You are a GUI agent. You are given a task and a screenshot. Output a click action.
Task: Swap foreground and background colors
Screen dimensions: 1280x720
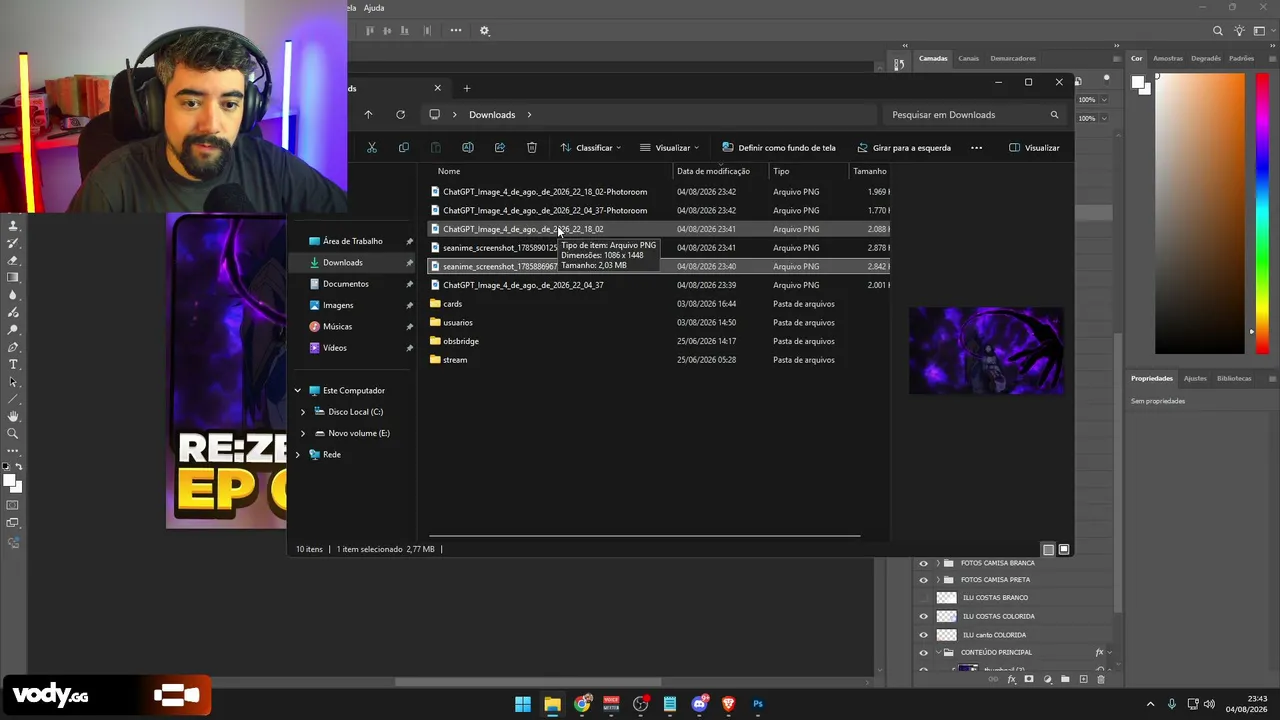point(20,467)
